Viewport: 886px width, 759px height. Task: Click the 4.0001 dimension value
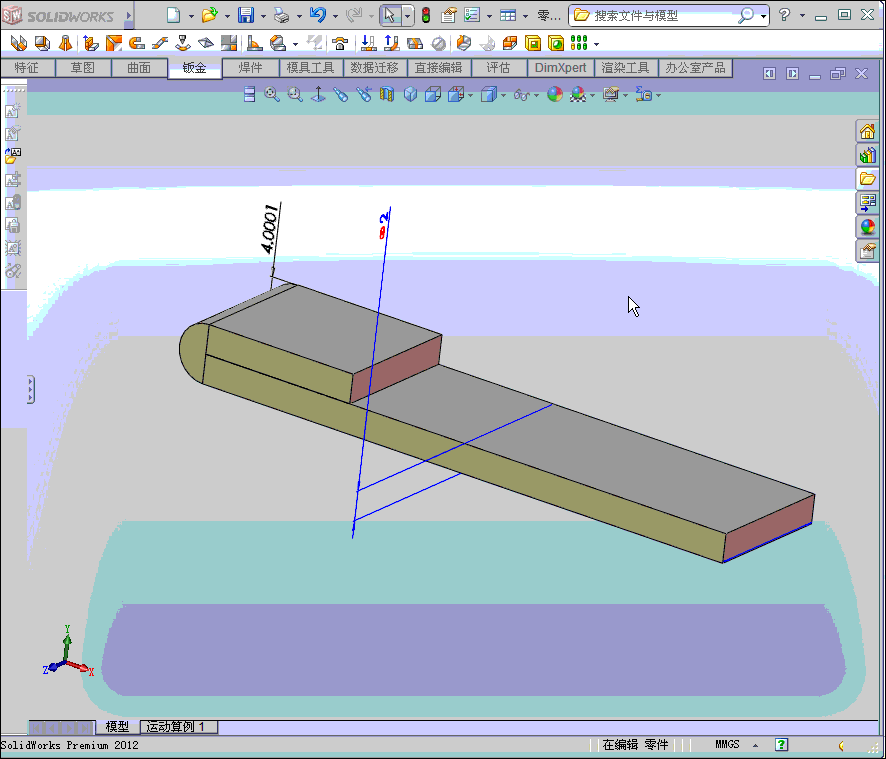(270, 229)
